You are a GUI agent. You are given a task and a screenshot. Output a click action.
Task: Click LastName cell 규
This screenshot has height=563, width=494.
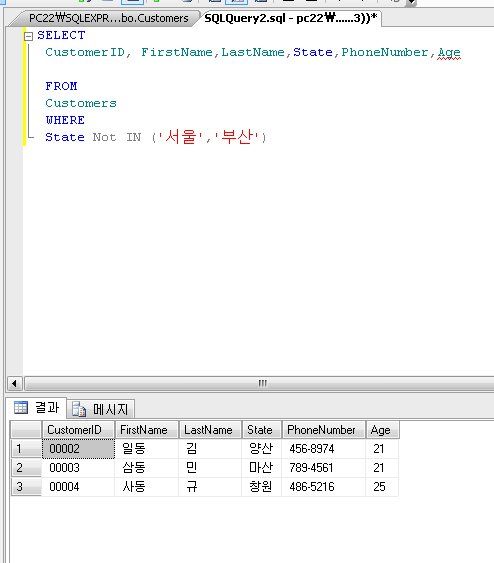tap(210, 487)
